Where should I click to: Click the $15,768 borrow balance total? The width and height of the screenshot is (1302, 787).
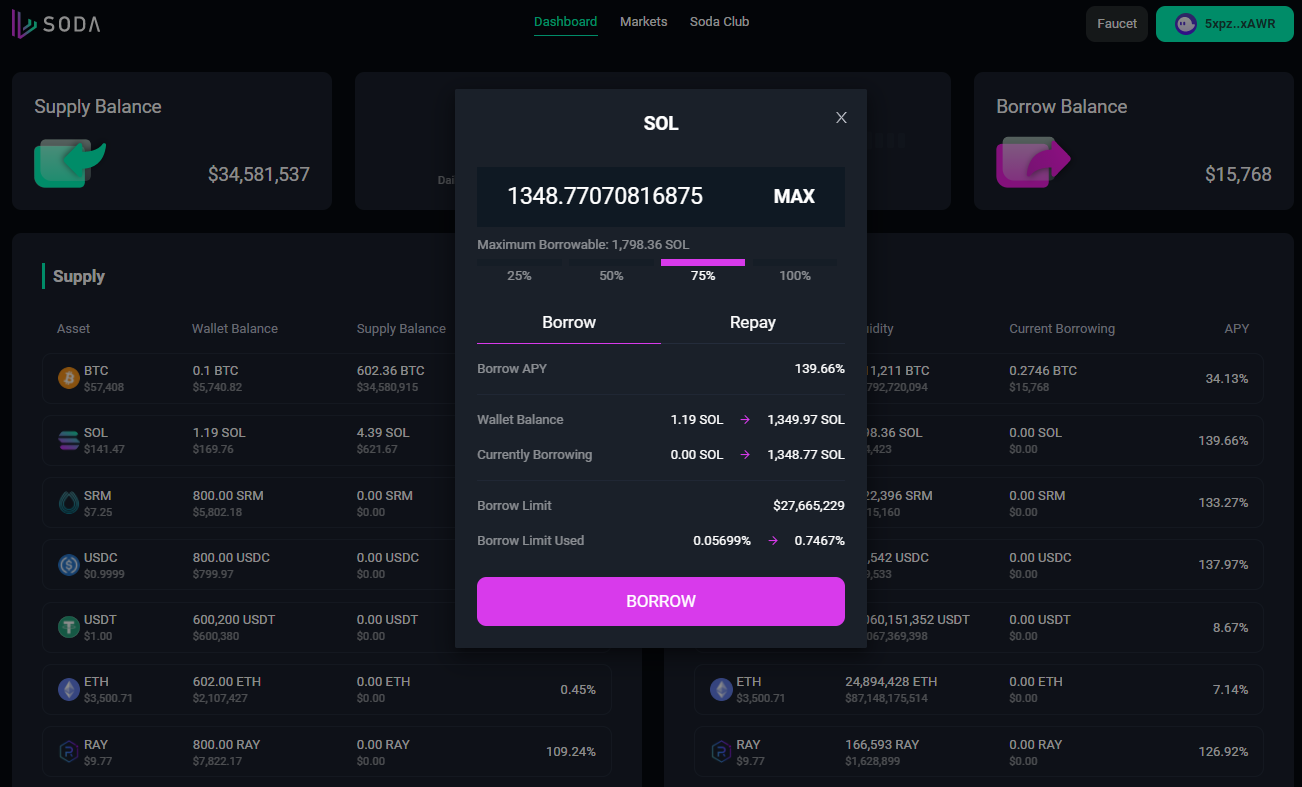(1238, 175)
